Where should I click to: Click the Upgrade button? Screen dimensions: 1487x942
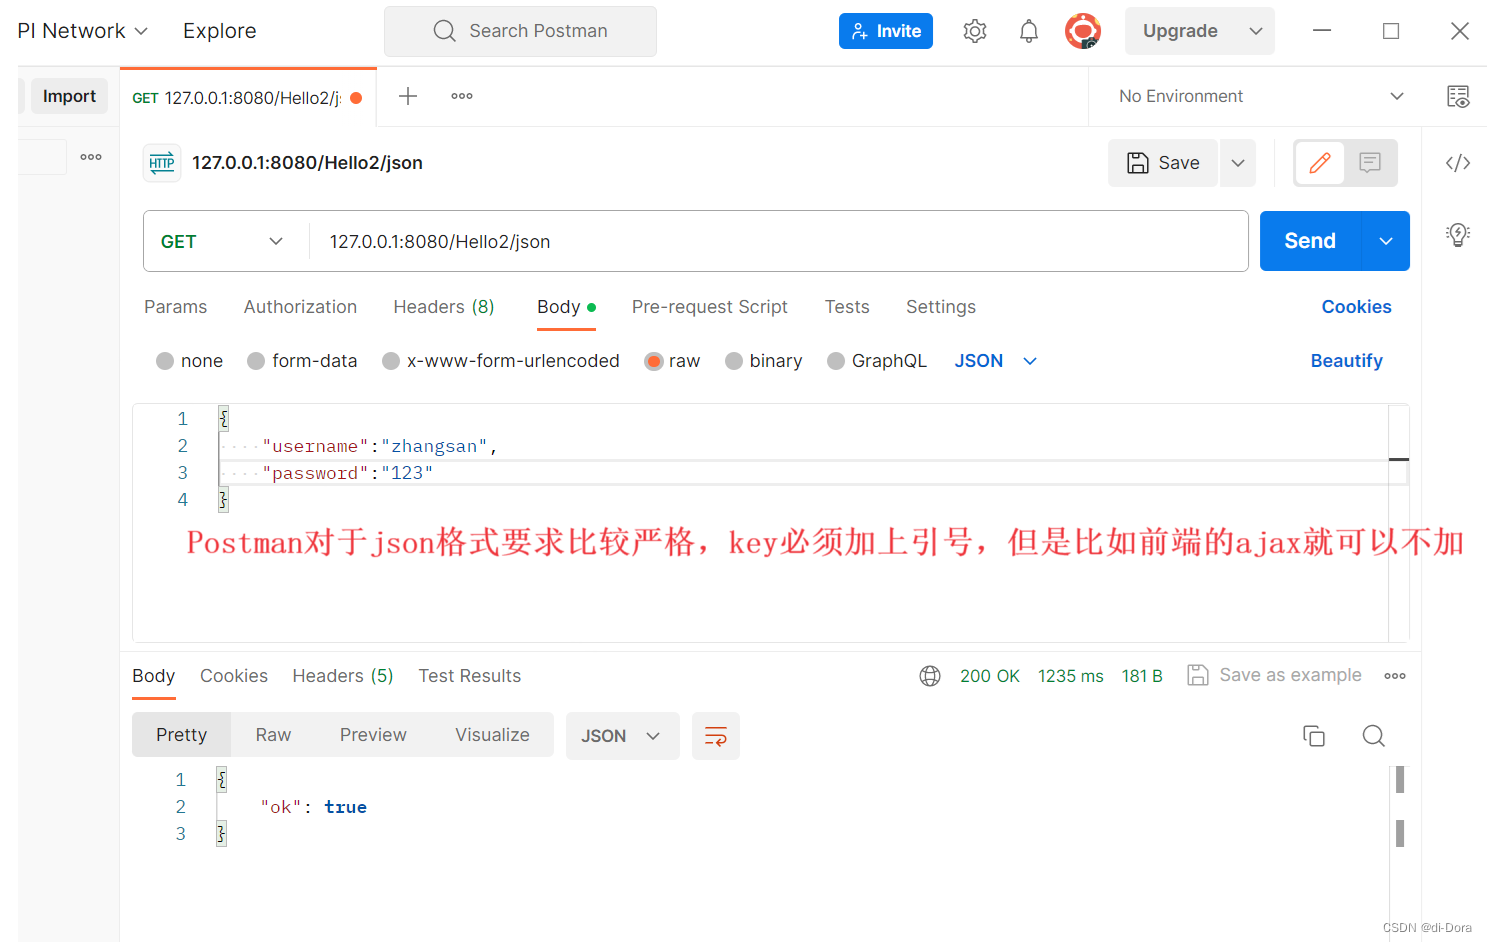pyautogui.click(x=1181, y=31)
